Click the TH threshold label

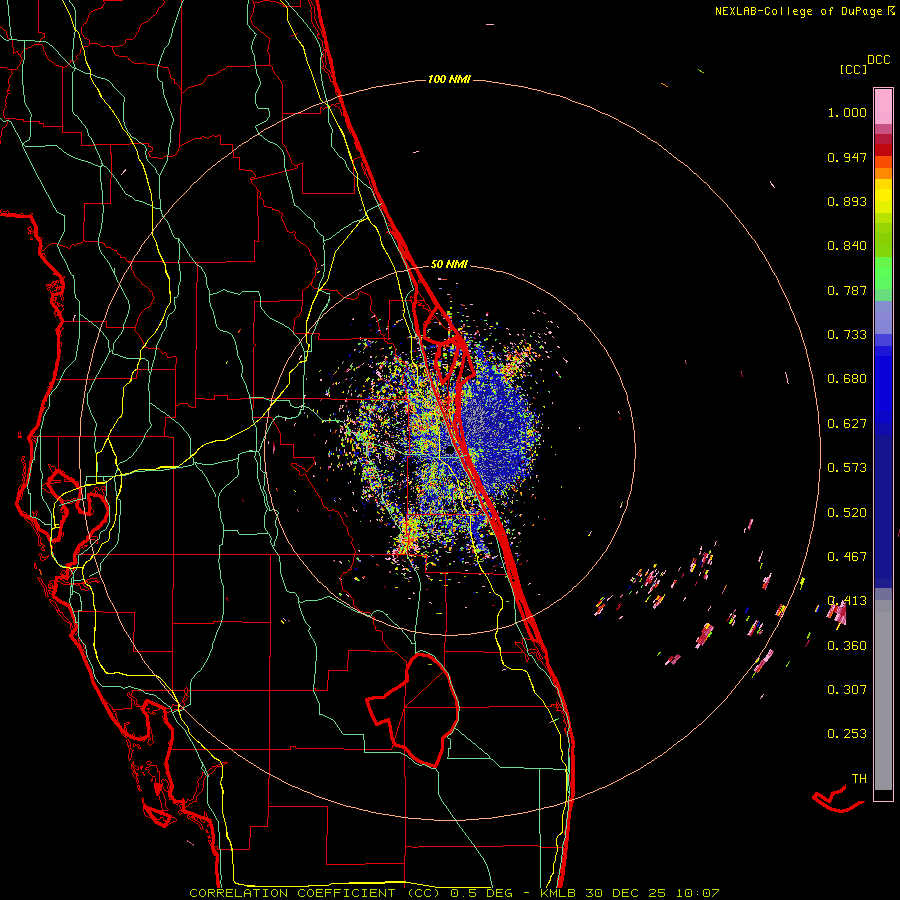(x=859, y=779)
